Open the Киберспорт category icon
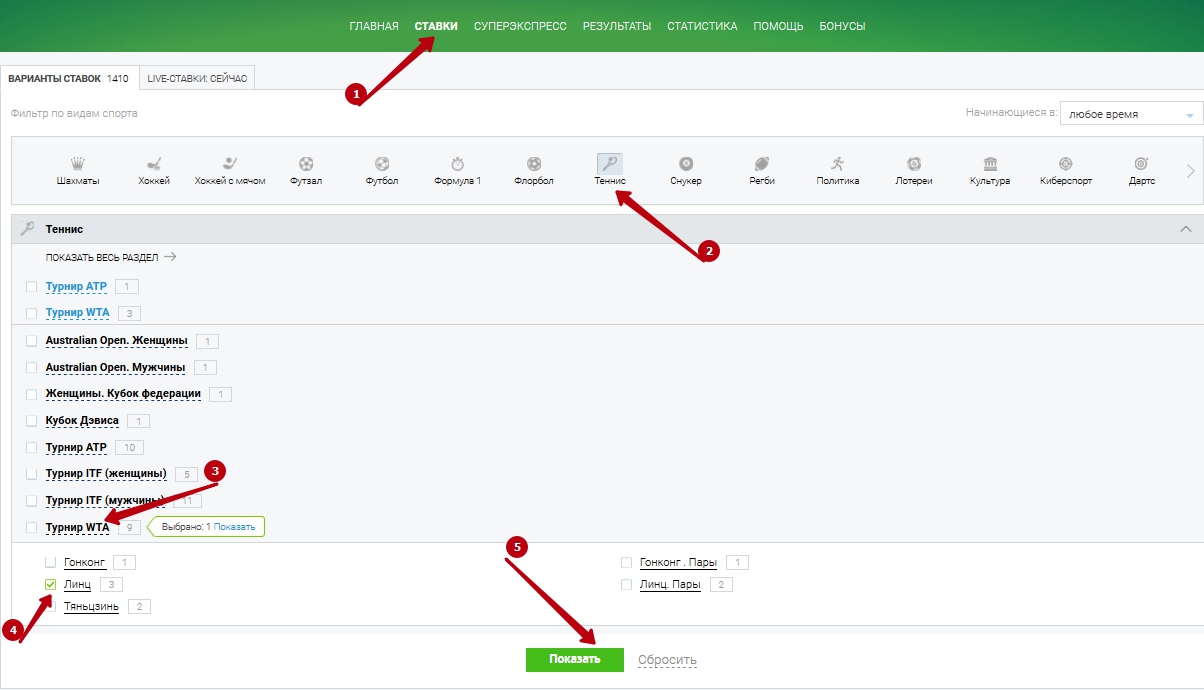 tap(1065, 164)
